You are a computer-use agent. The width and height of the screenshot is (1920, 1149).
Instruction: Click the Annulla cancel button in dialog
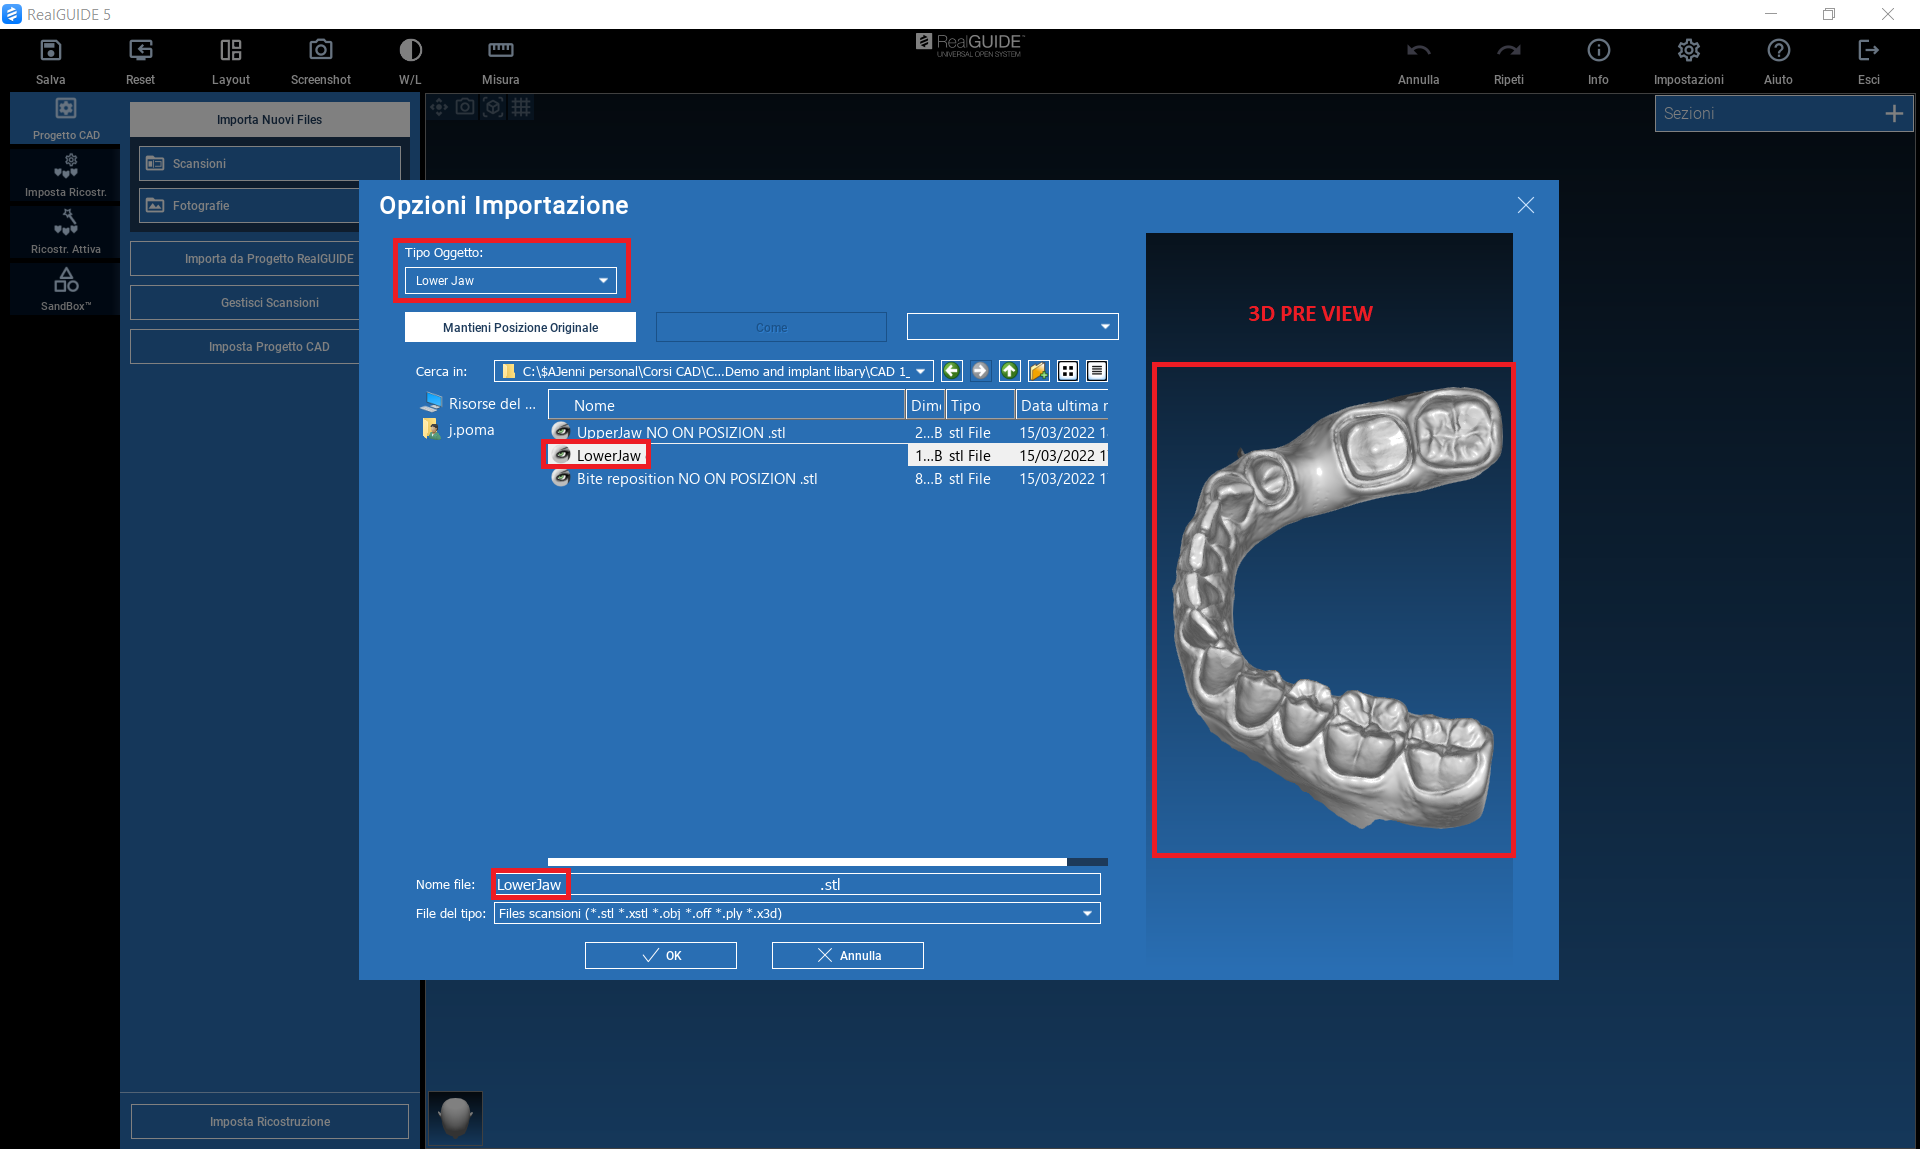pos(848,955)
